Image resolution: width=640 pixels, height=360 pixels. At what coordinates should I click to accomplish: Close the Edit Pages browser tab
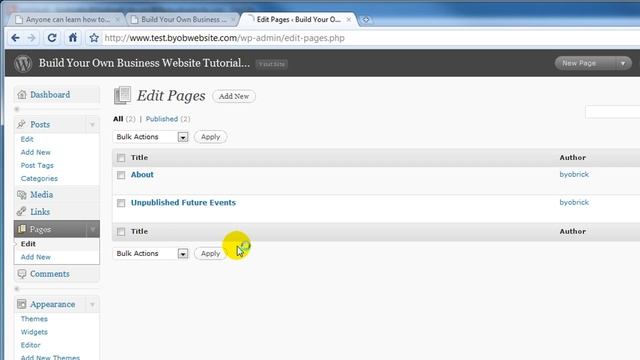coord(349,20)
